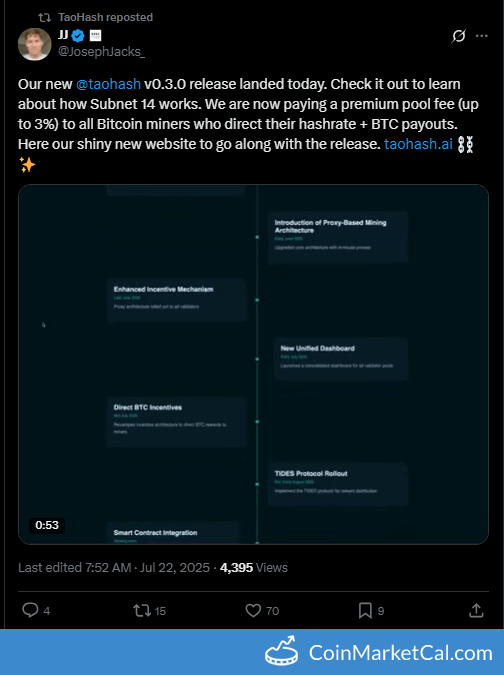Open the 4,395 Views analytics
504x675 pixels.
pos(254,567)
